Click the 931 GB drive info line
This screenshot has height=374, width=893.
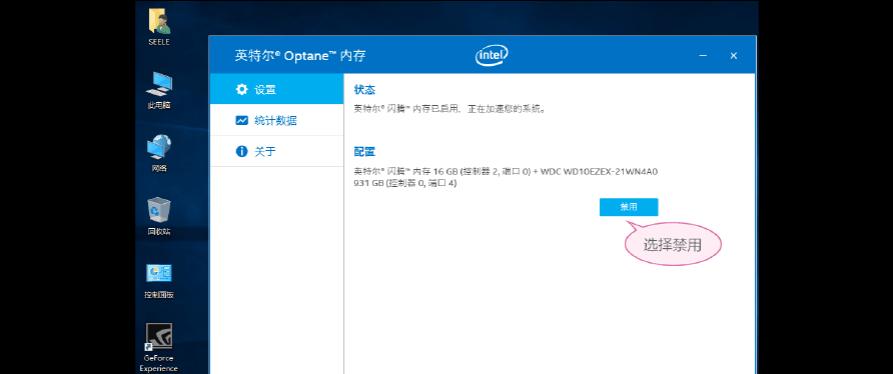(405, 183)
